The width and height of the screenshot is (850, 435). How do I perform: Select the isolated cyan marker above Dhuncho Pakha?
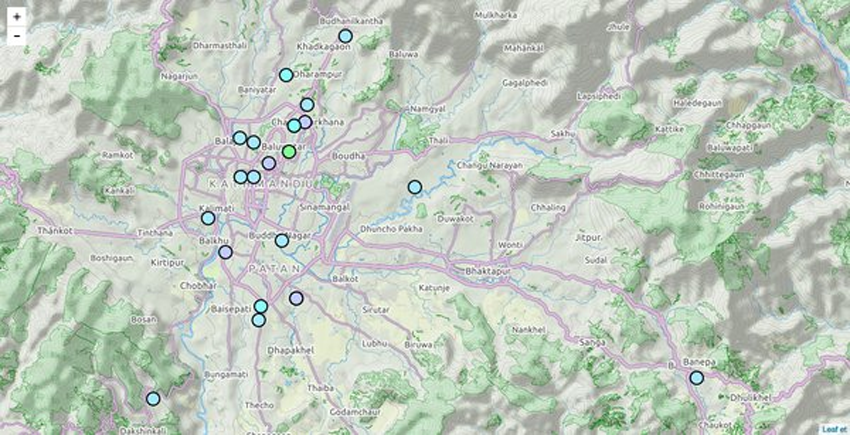pyautogui.click(x=414, y=187)
